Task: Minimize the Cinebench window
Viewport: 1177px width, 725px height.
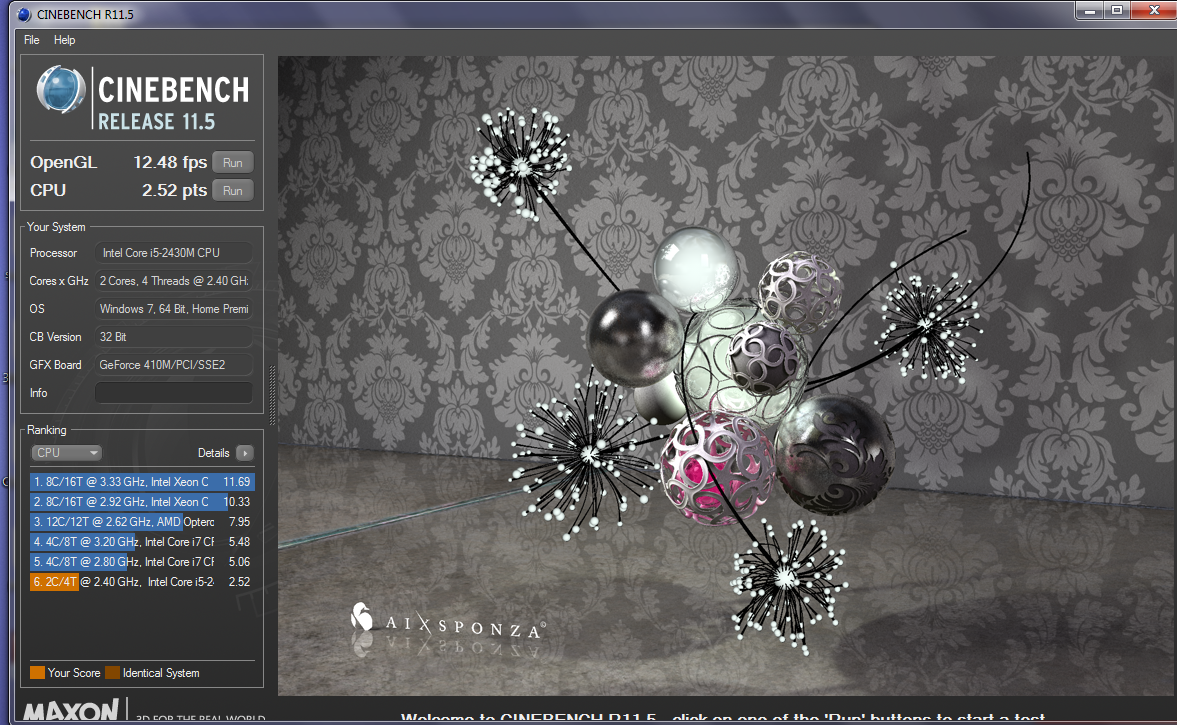Action: (x=1089, y=11)
